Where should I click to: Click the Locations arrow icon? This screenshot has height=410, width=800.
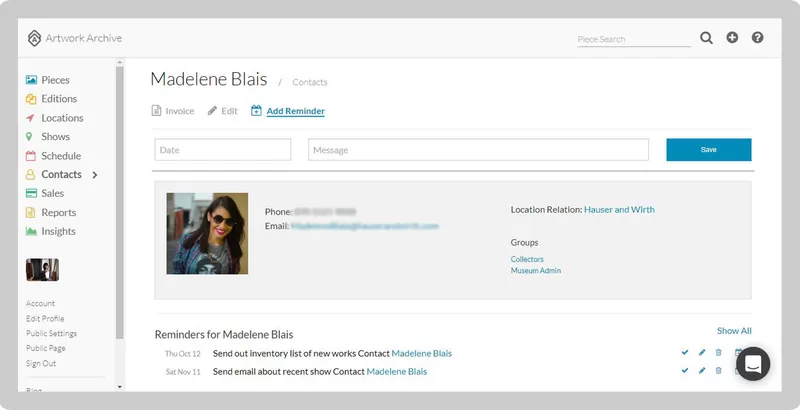31,118
